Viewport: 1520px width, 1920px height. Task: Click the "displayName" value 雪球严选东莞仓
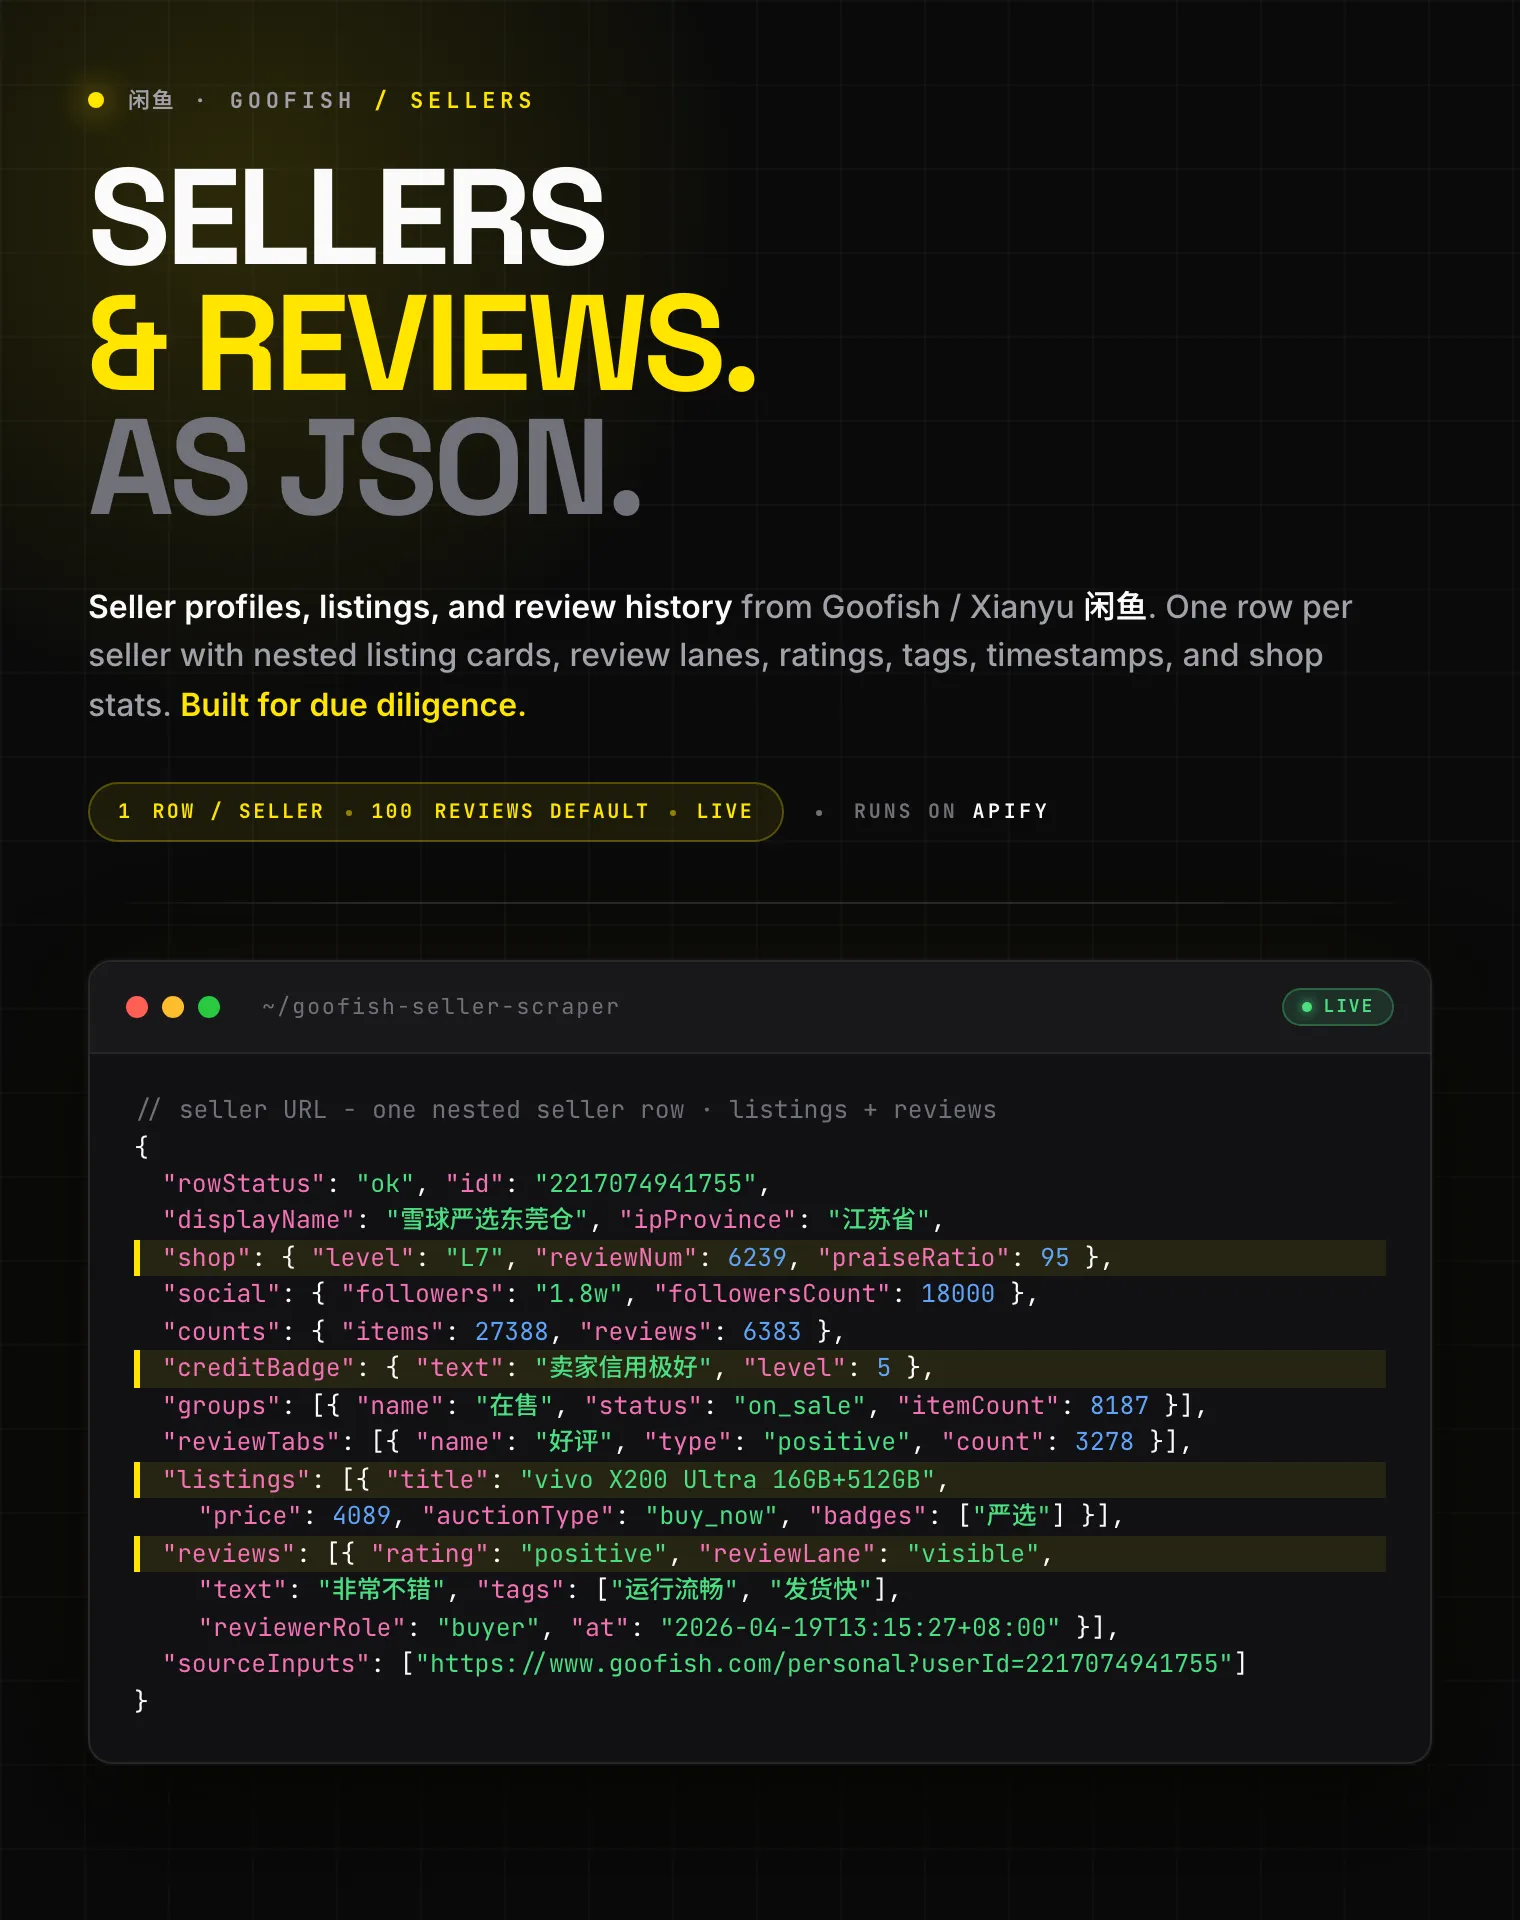486,1220
